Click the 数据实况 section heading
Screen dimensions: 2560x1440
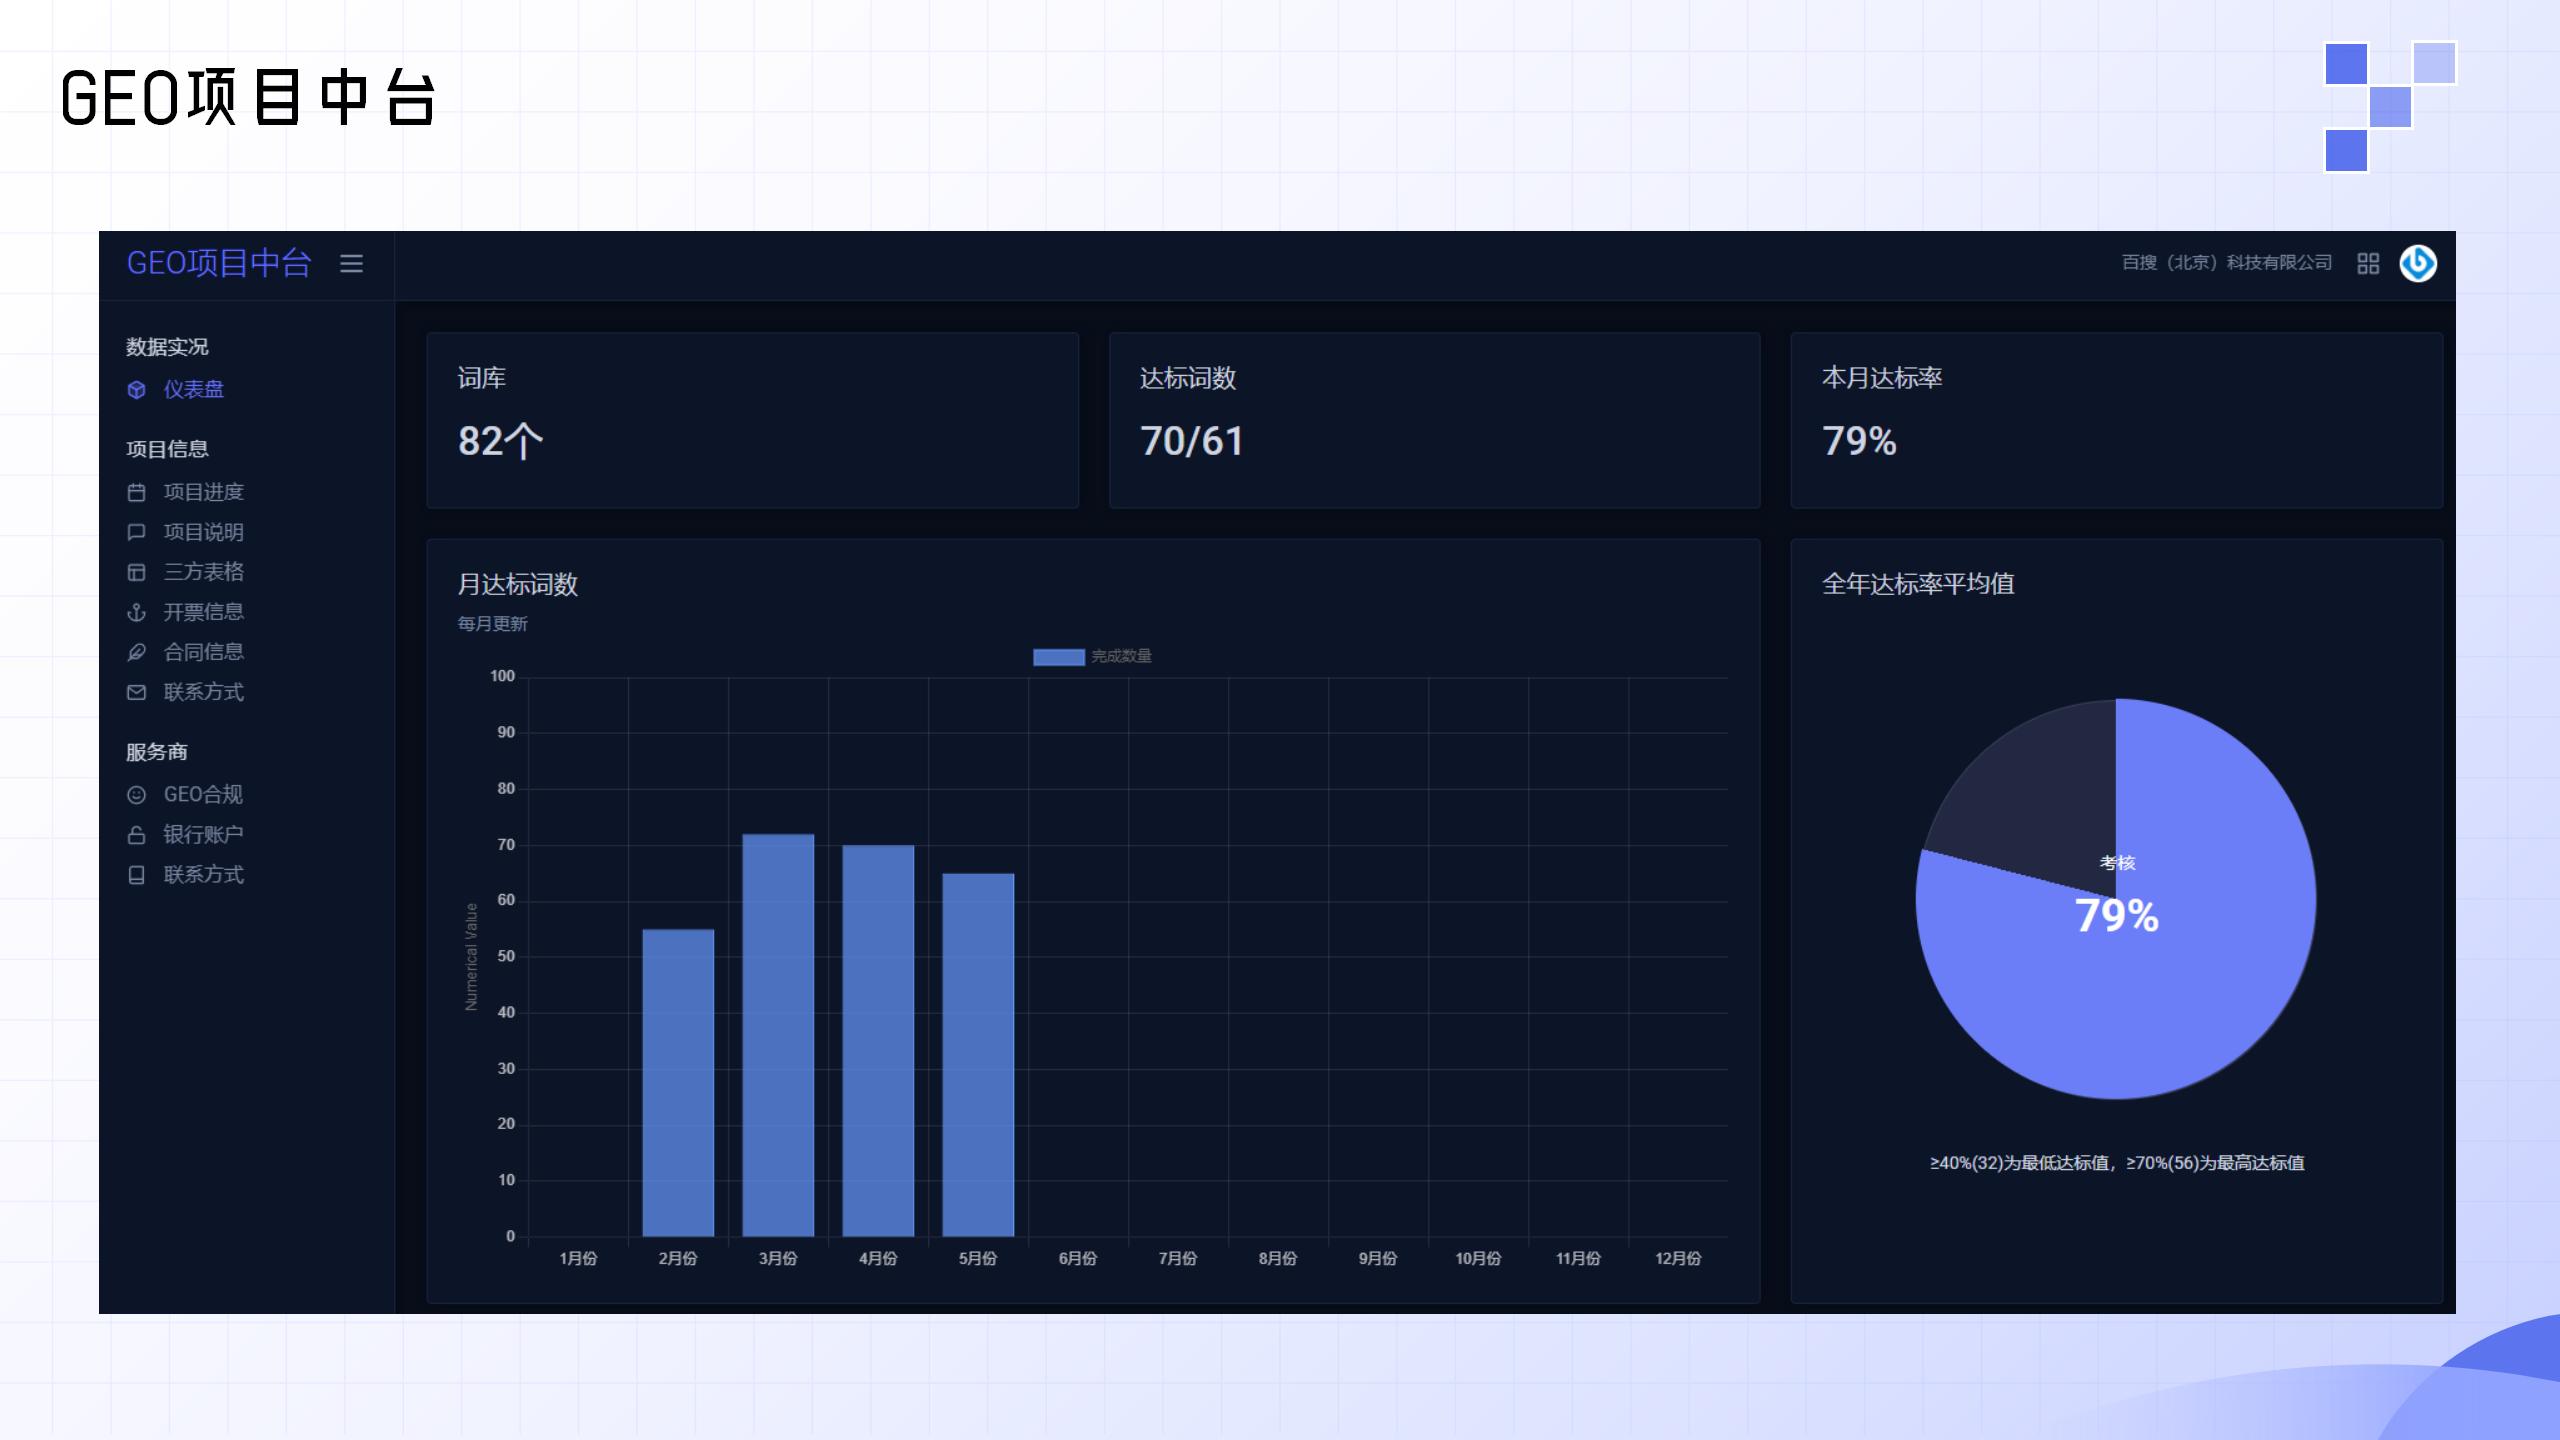(167, 347)
